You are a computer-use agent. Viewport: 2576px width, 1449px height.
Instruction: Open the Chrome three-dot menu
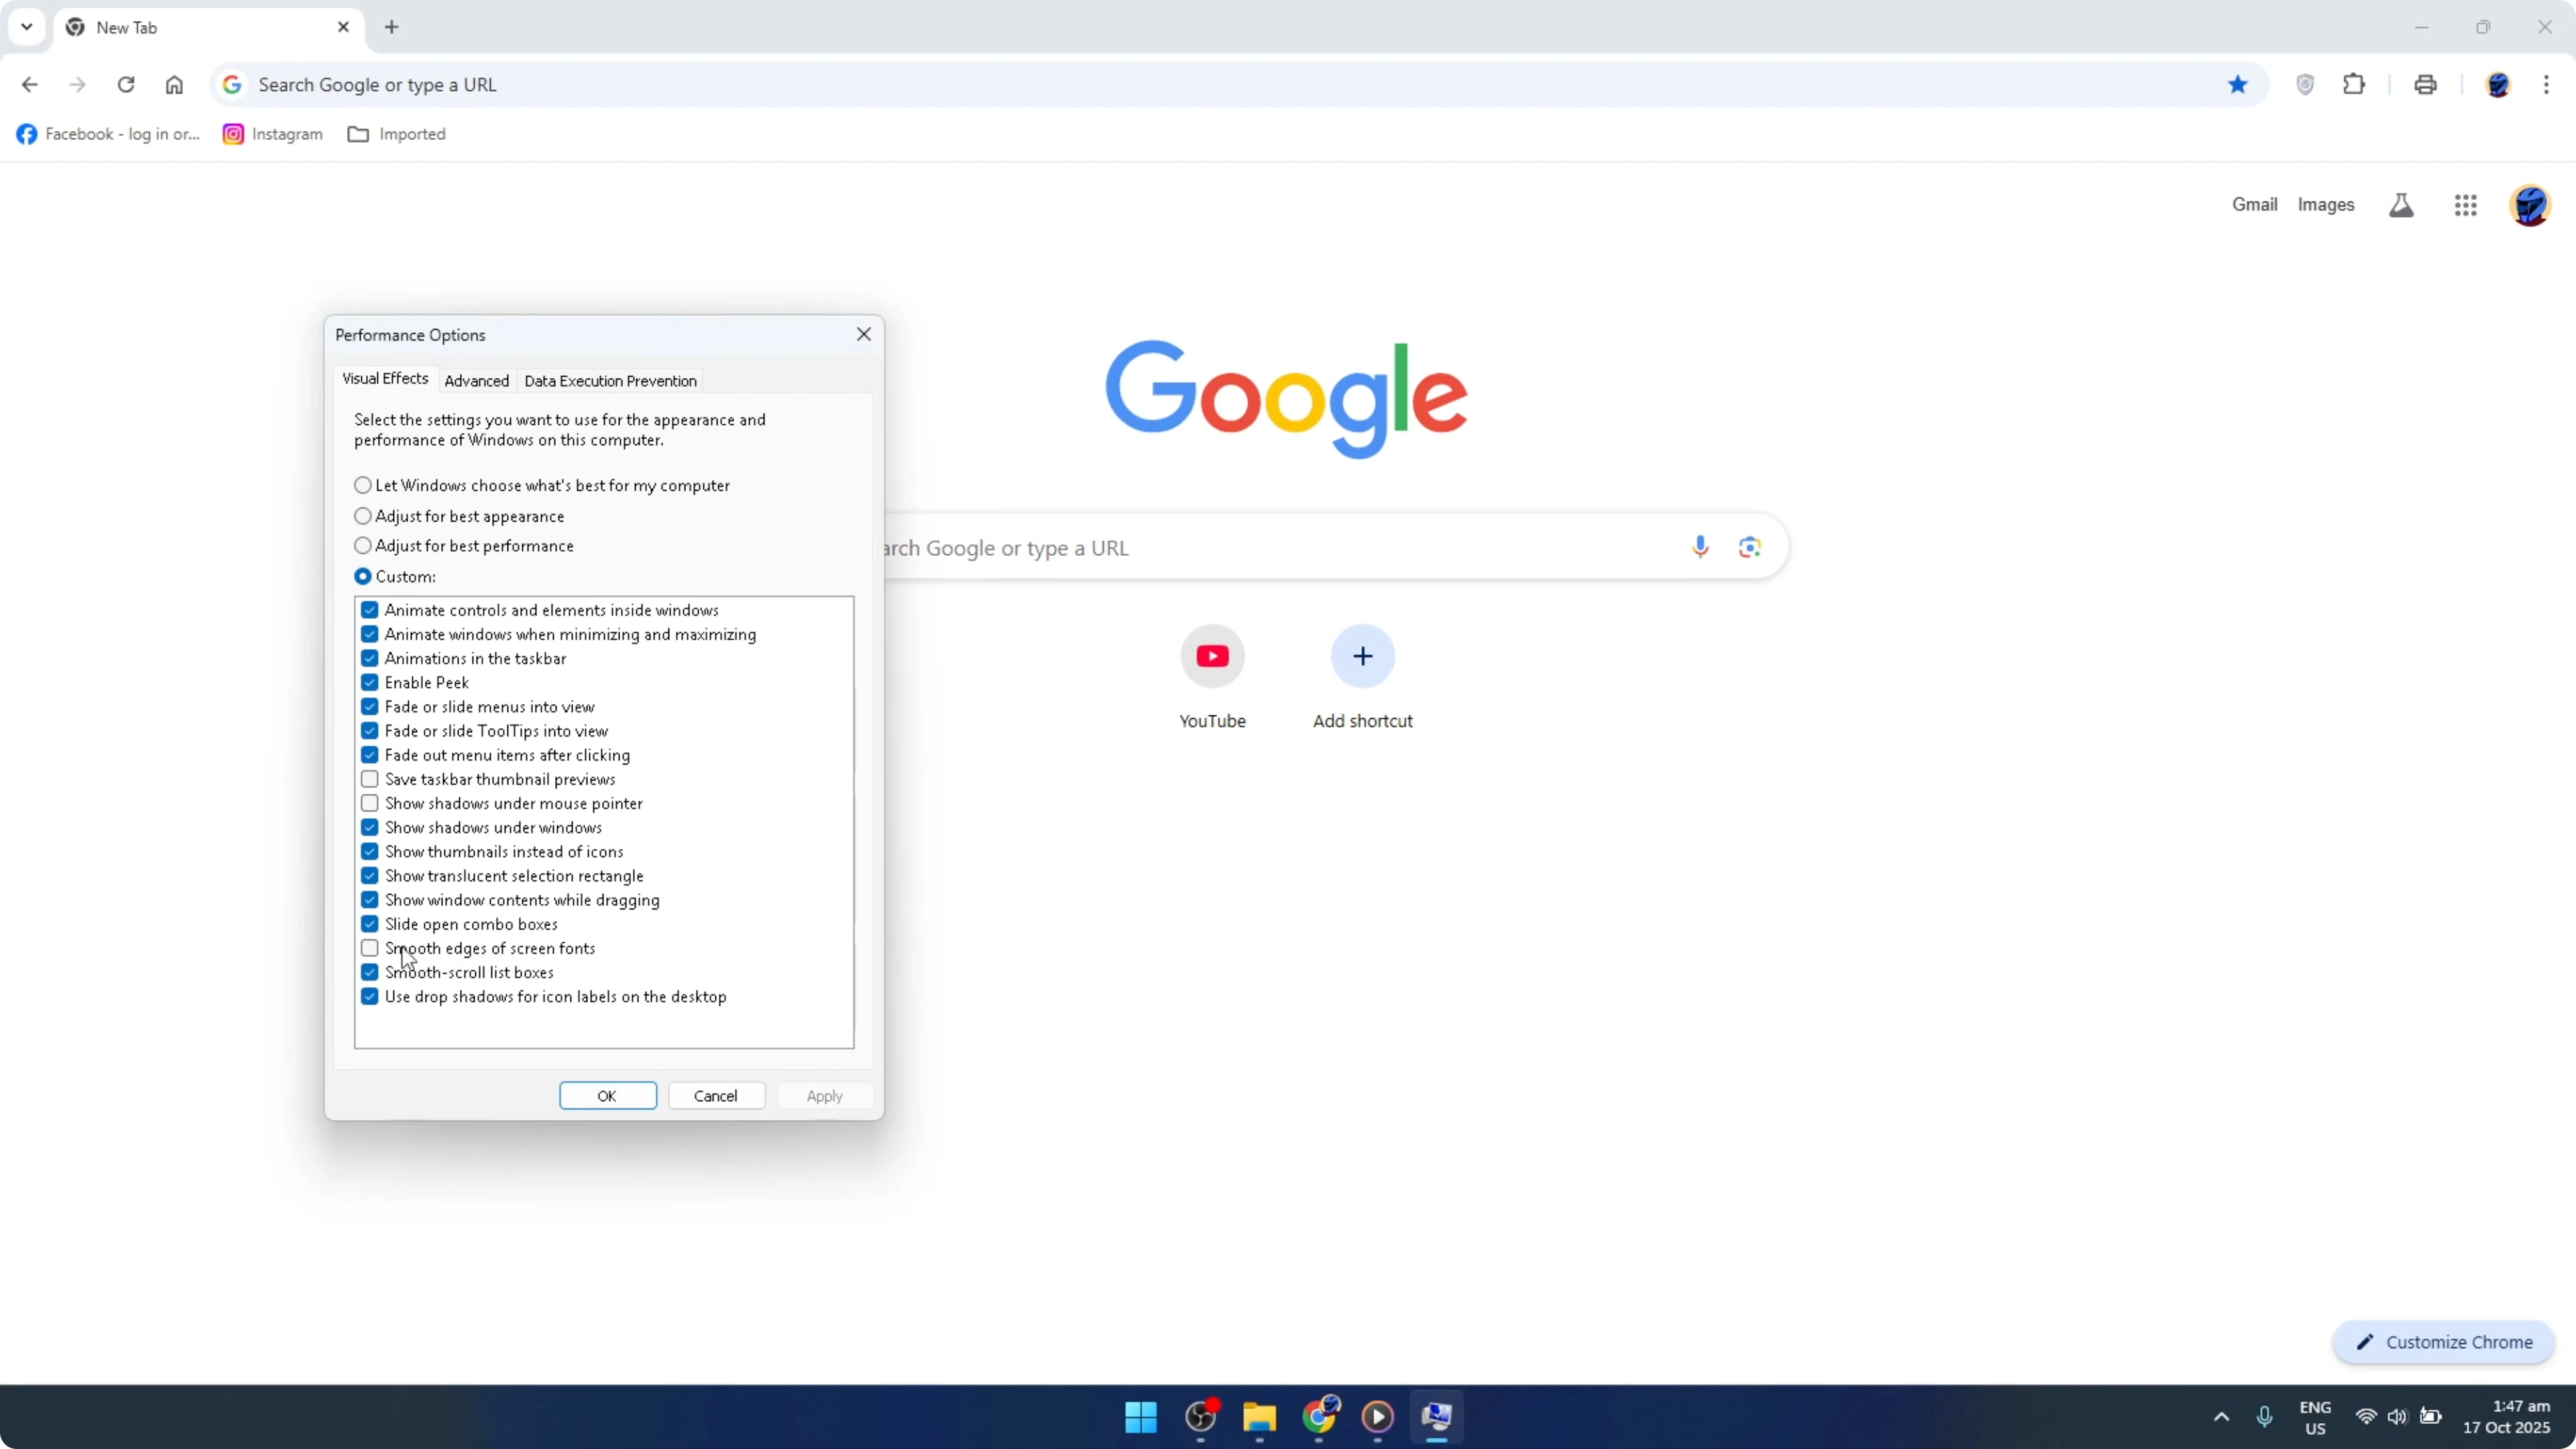coord(2546,85)
